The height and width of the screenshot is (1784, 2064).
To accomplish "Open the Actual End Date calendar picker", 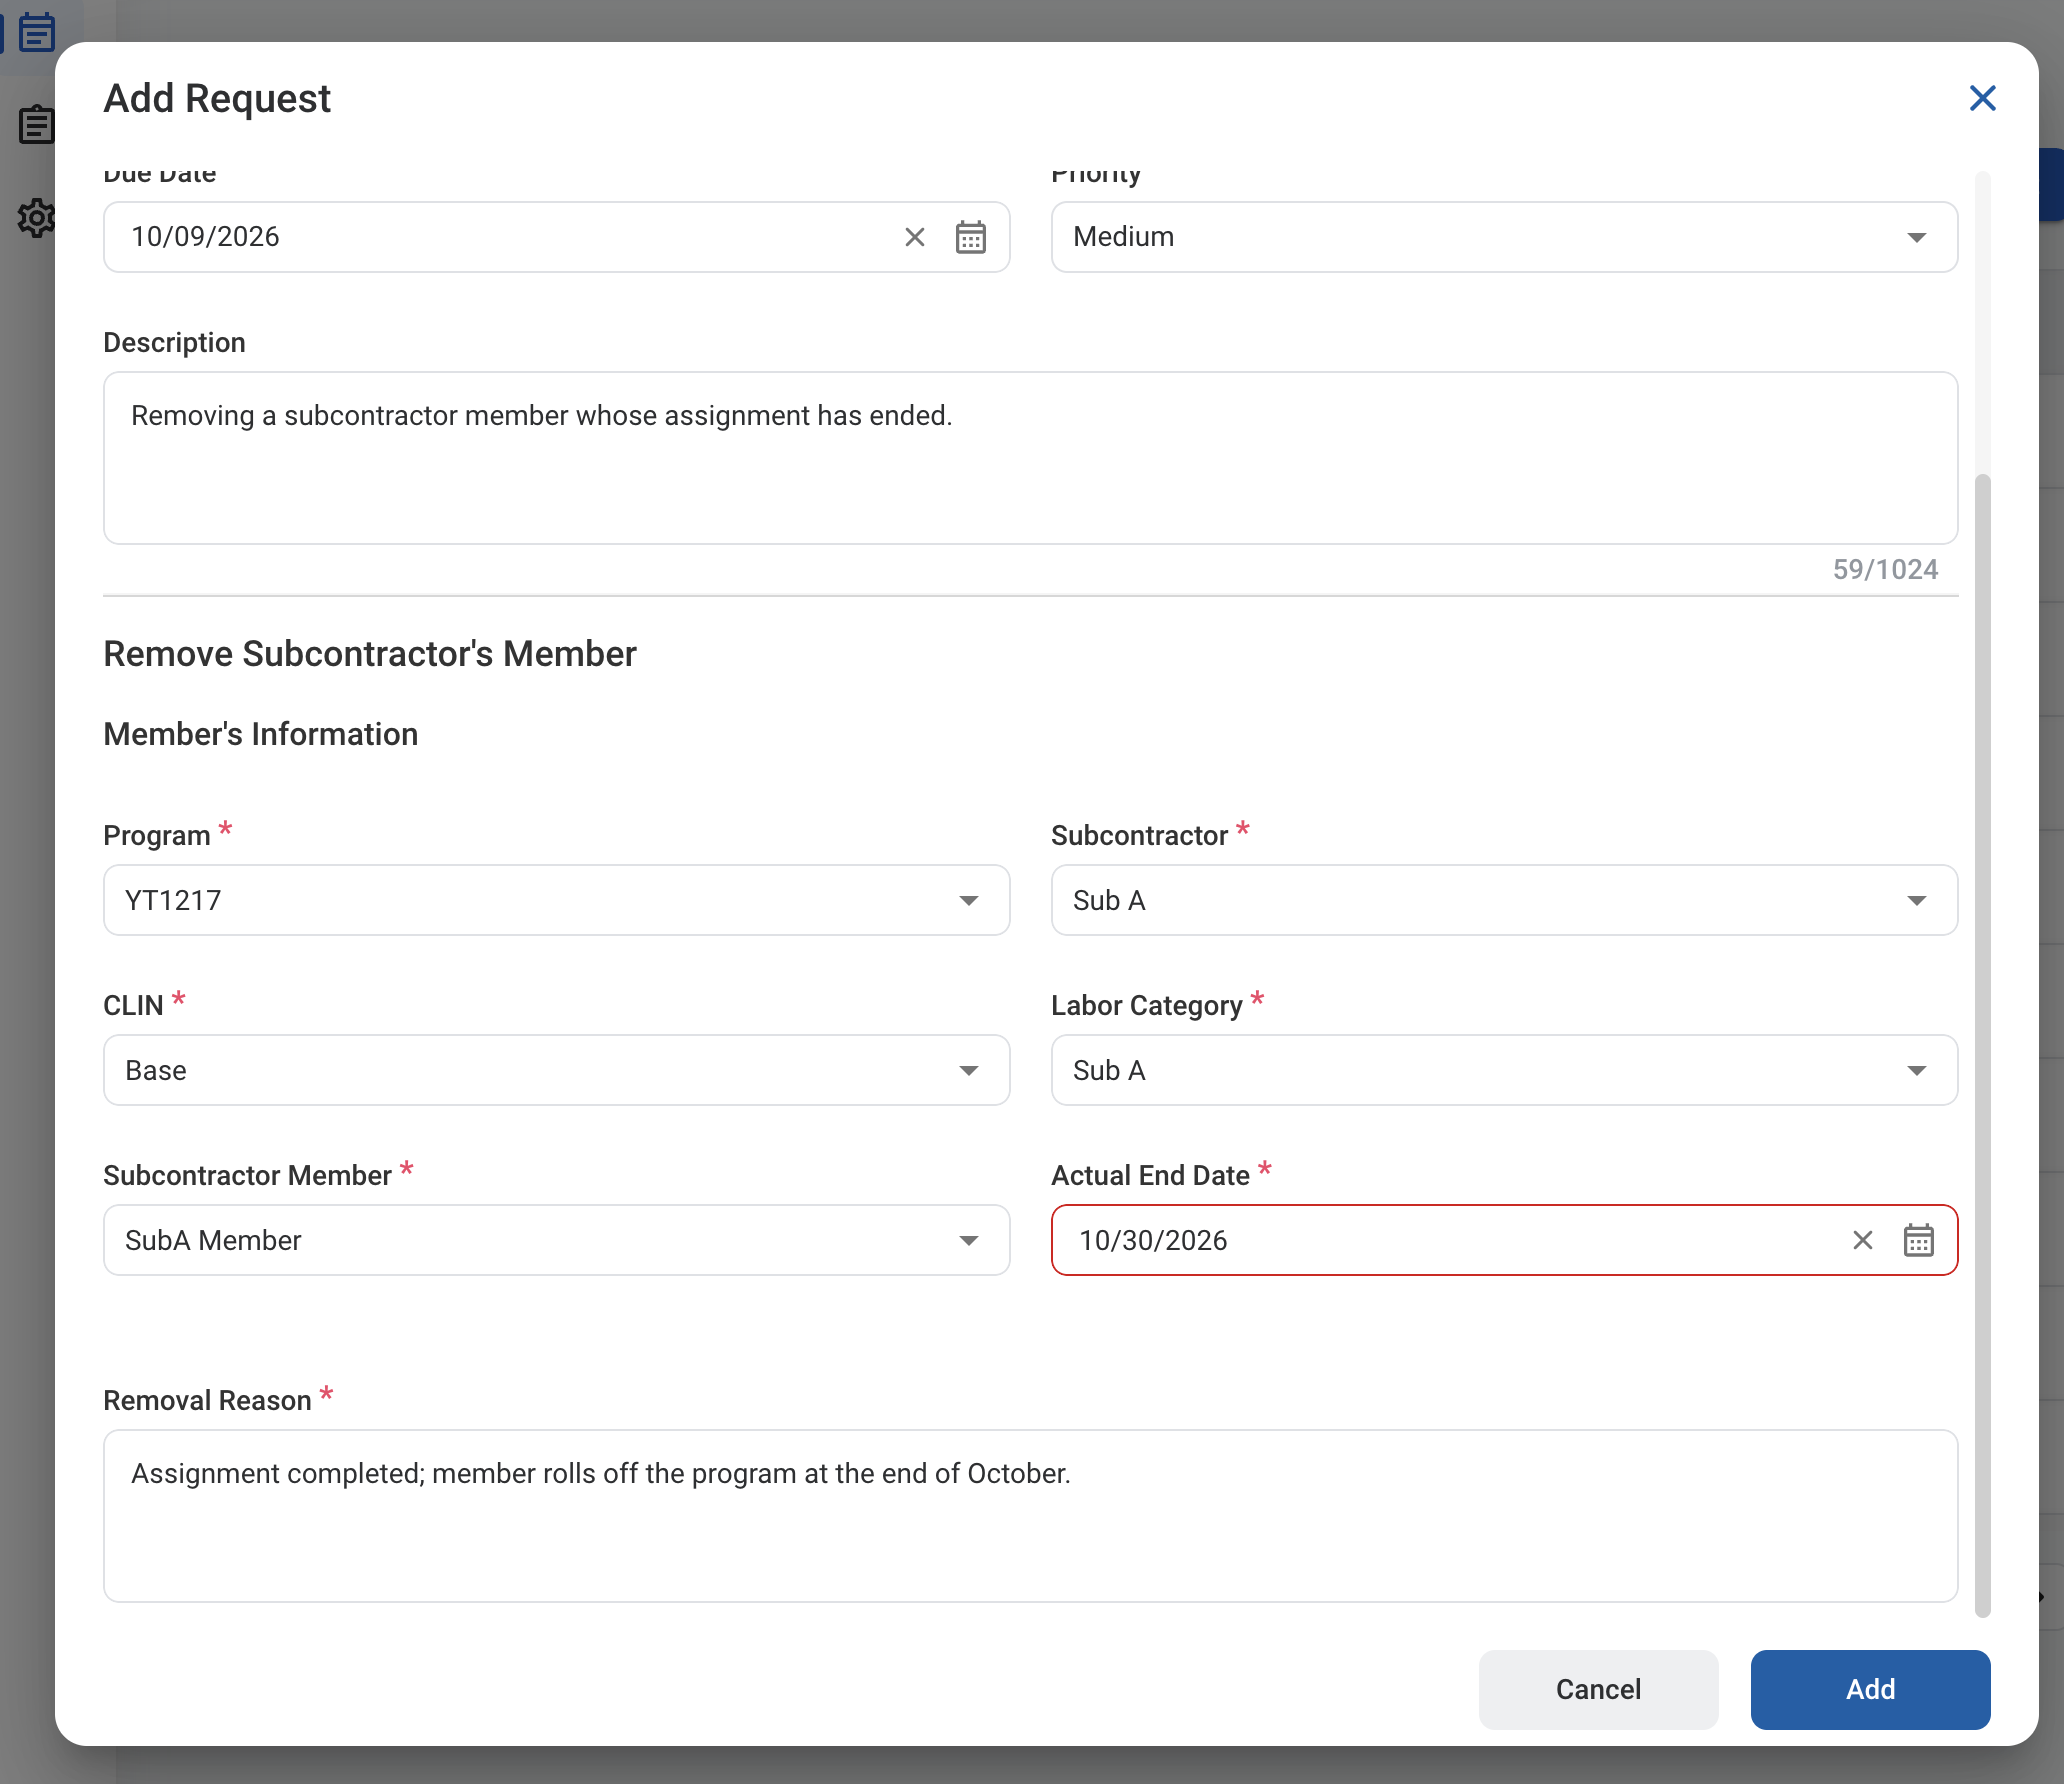I will pos(1919,1240).
